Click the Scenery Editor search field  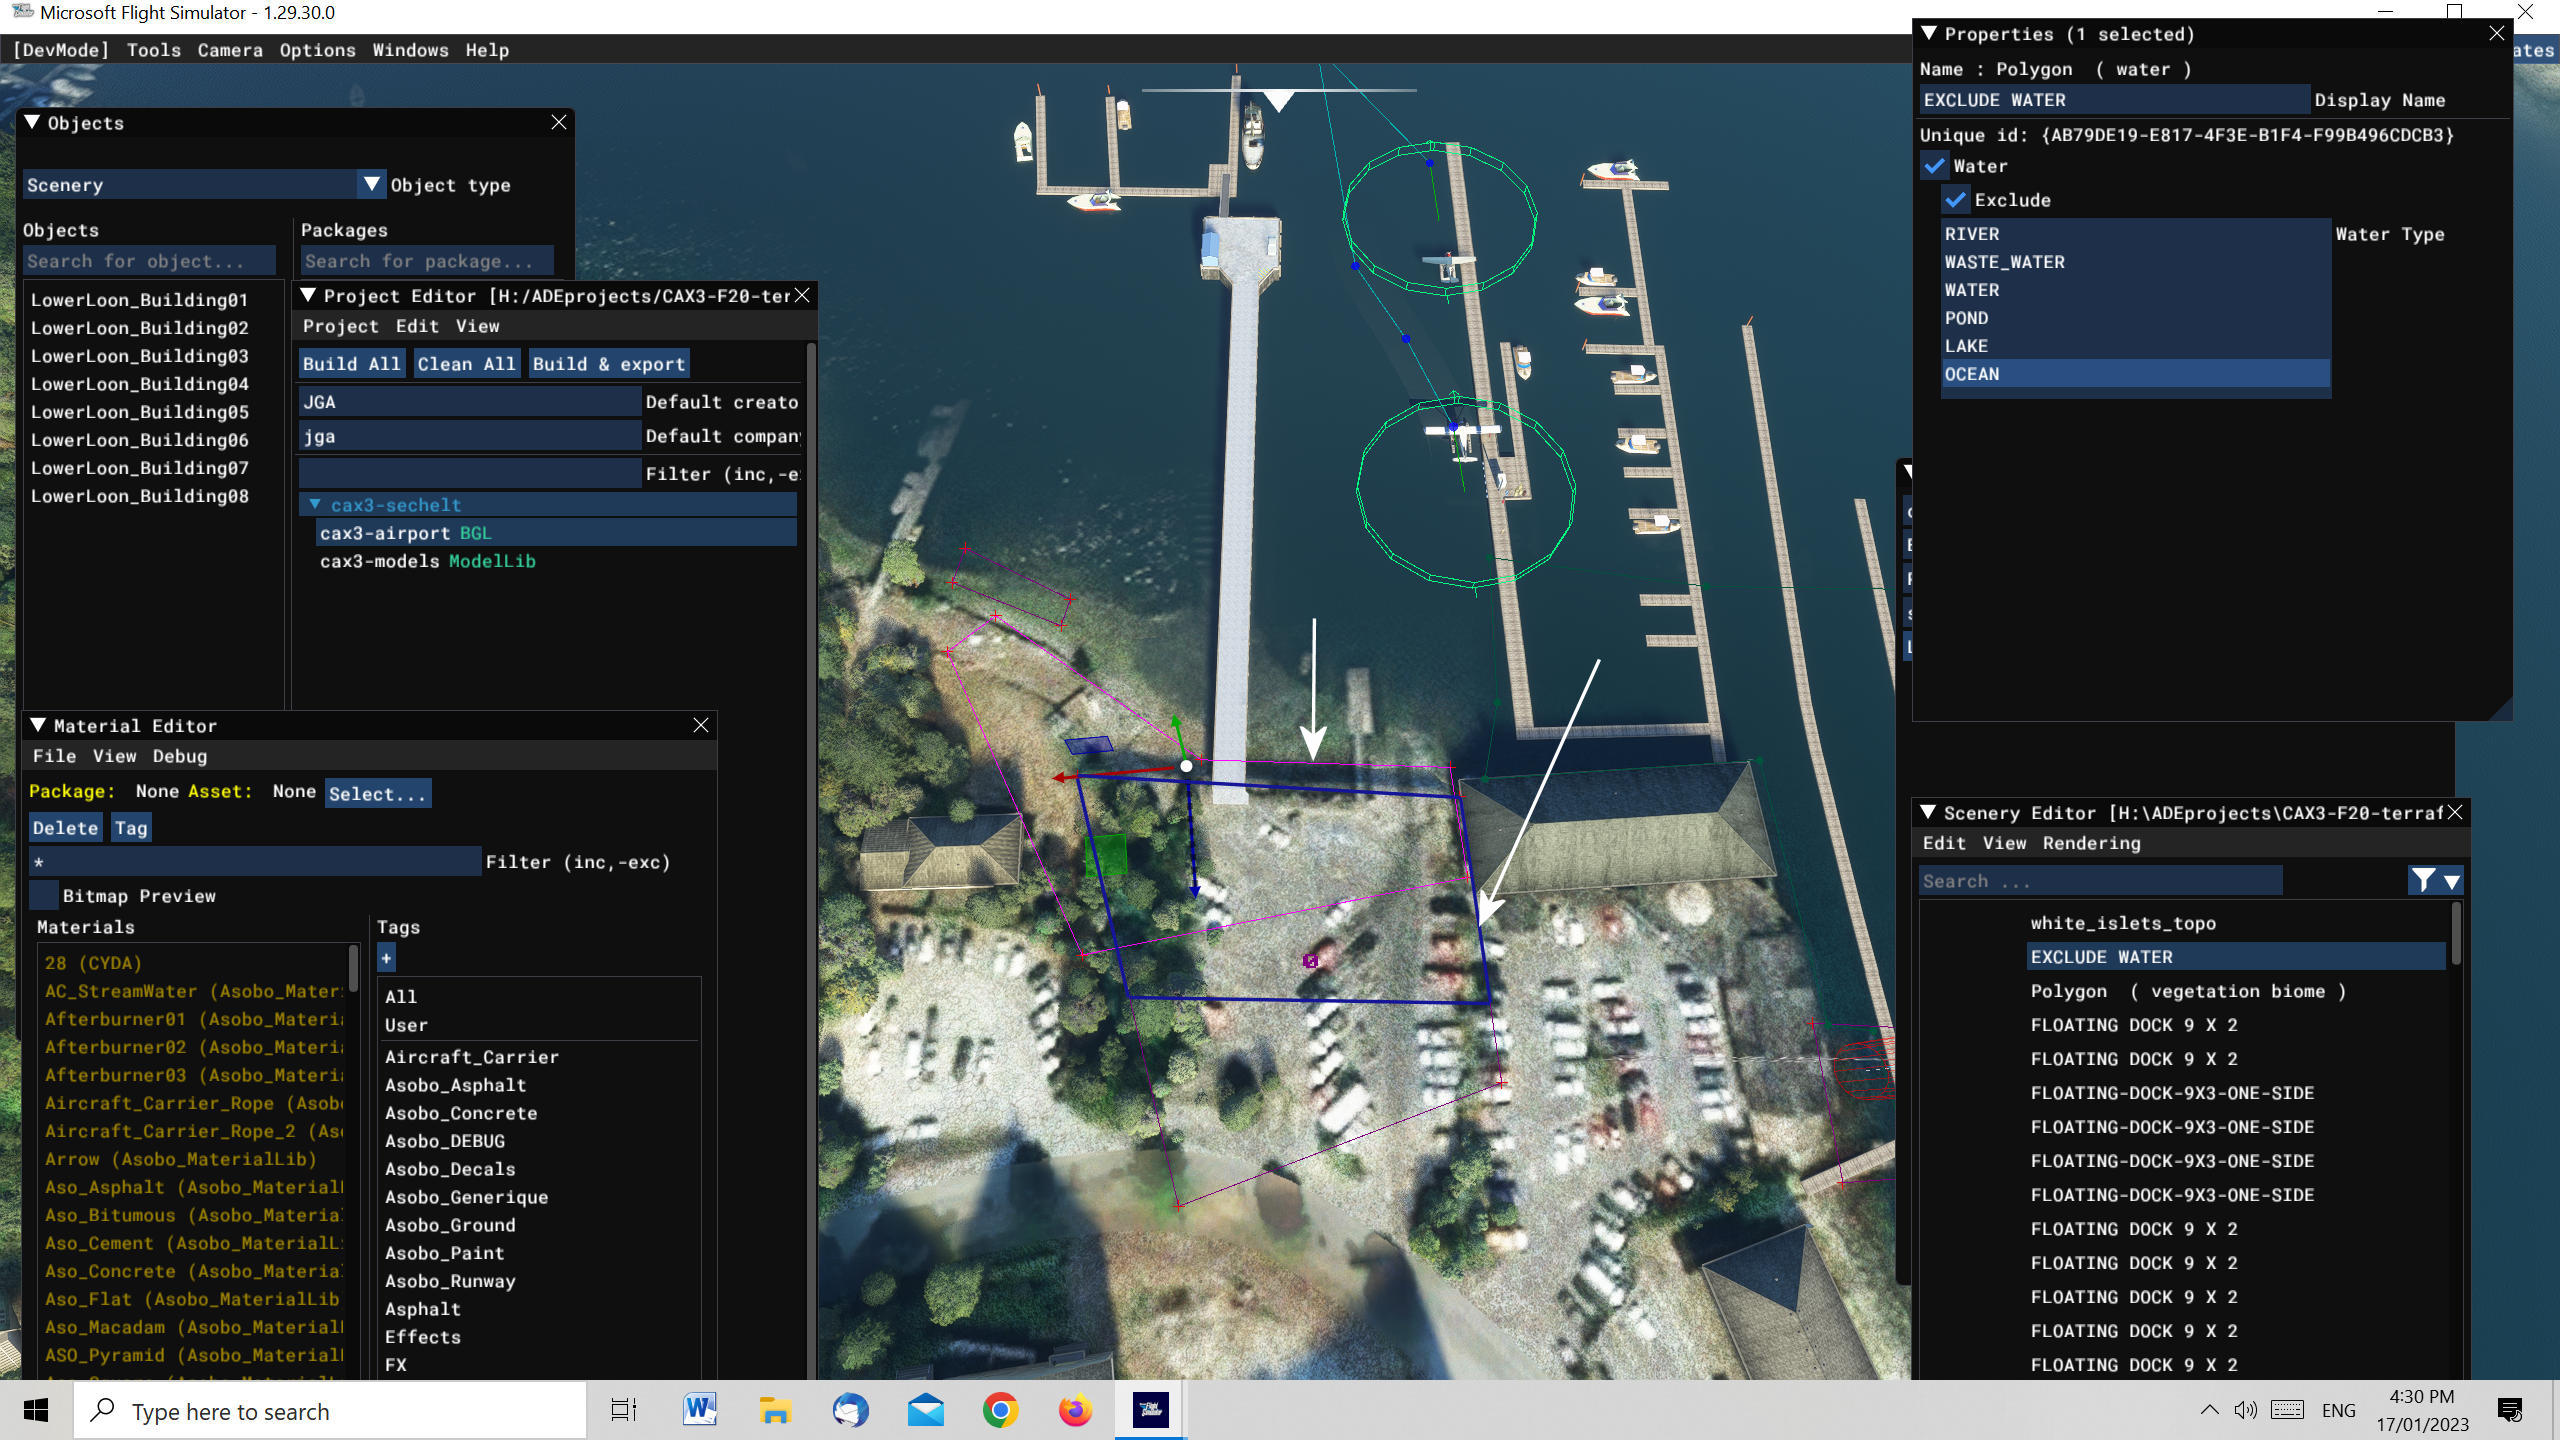[x=2101, y=880]
